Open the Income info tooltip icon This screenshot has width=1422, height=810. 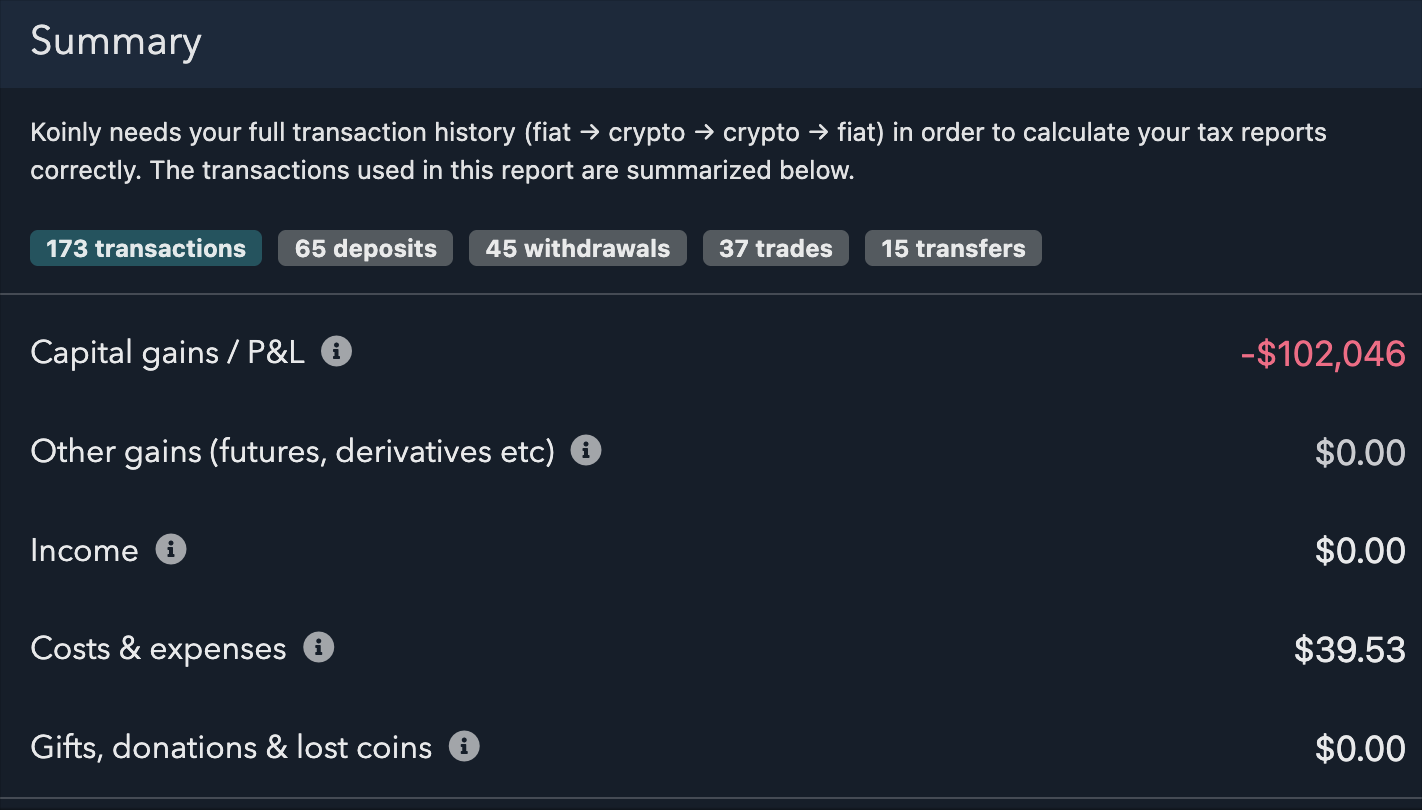pos(171,550)
